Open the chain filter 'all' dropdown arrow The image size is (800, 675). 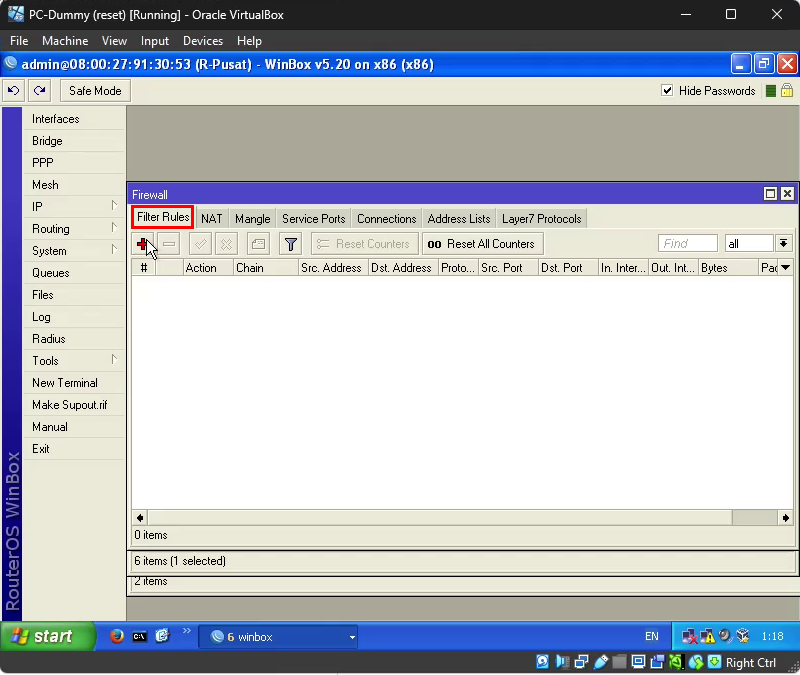[783, 243]
